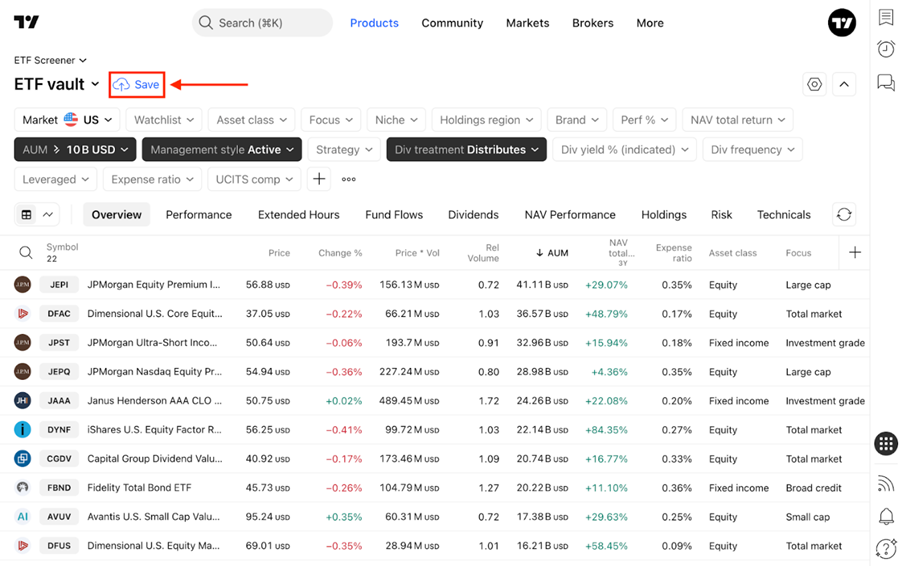Image resolution: width=902 pixels, height=566 pixels.
Task: Open the more filters ellipsis
Action: coord(349,179)
